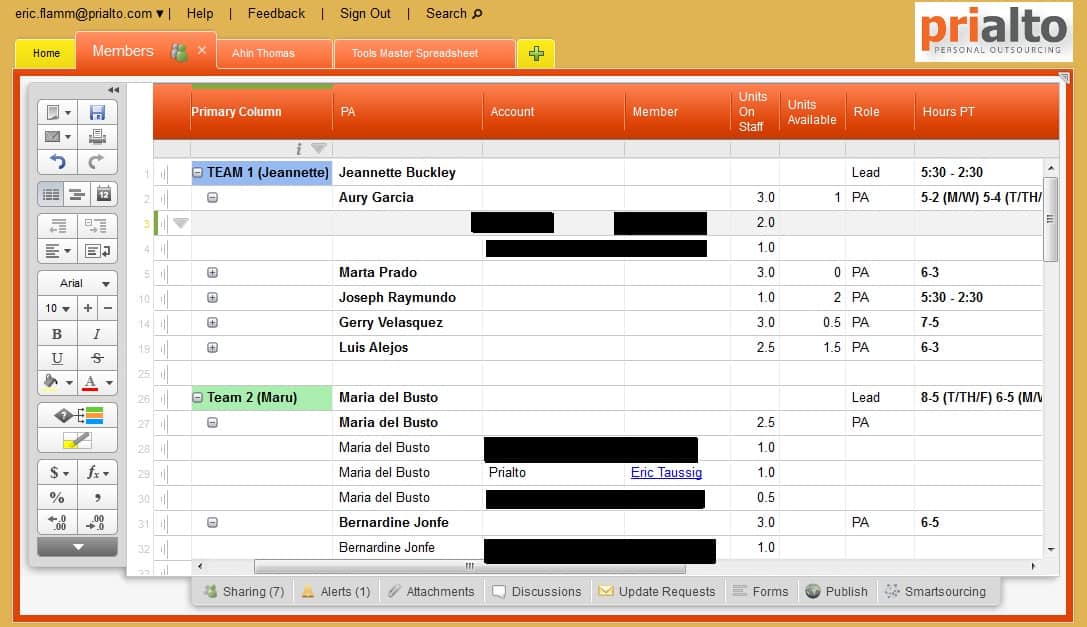Open the conditional formatting tool
This screenshot has width=1087, height=627.
[77, 416]
